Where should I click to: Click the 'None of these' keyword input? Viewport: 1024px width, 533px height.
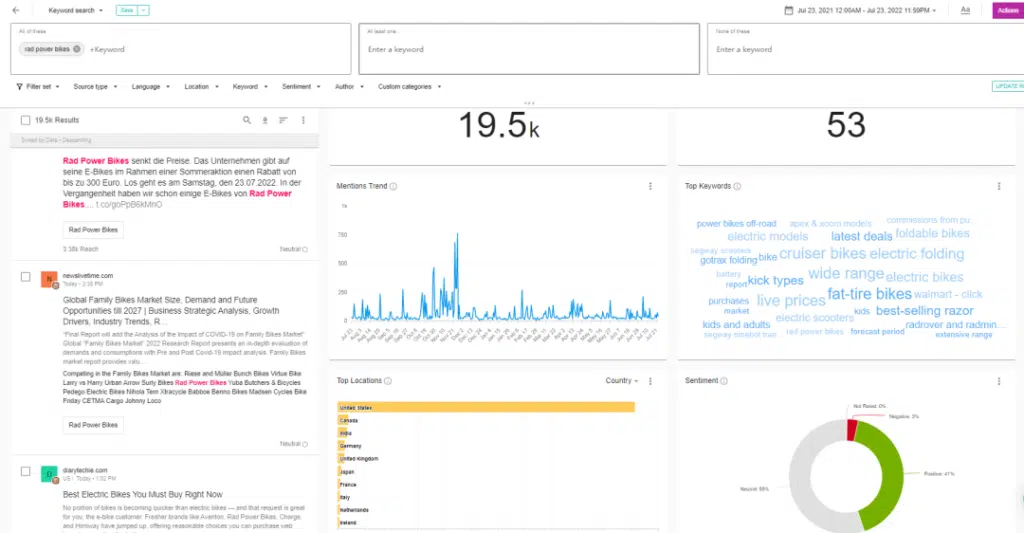865,50
